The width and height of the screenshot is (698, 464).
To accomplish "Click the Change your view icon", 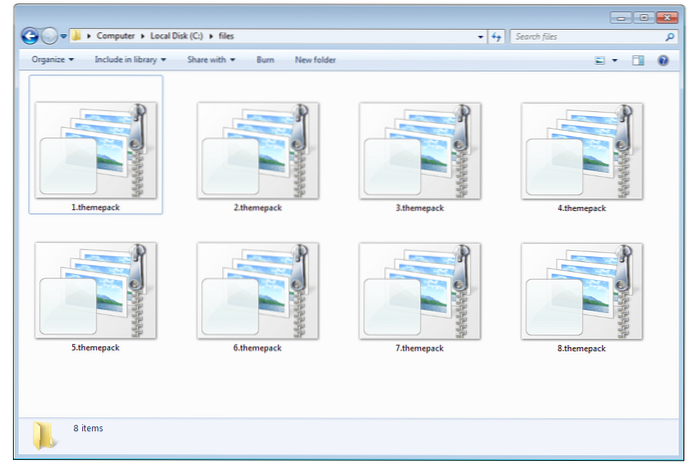I will tap(600, 60).
